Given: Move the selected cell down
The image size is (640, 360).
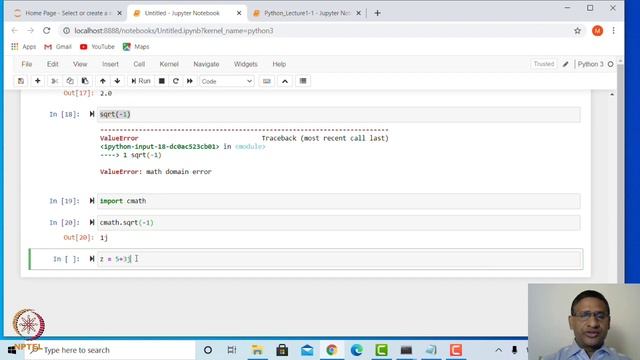Looking at the screenshot, I should (x=118, y=81).
